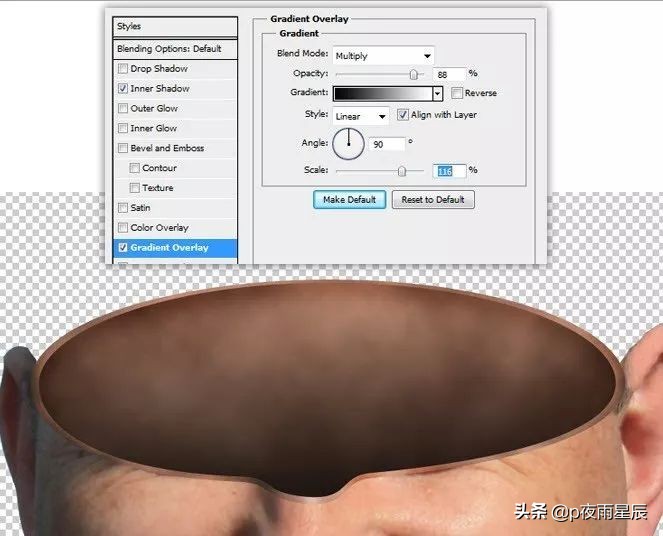Enable the Satin checkbox
This screenshot has width=663, height=536.
(123, 208)
